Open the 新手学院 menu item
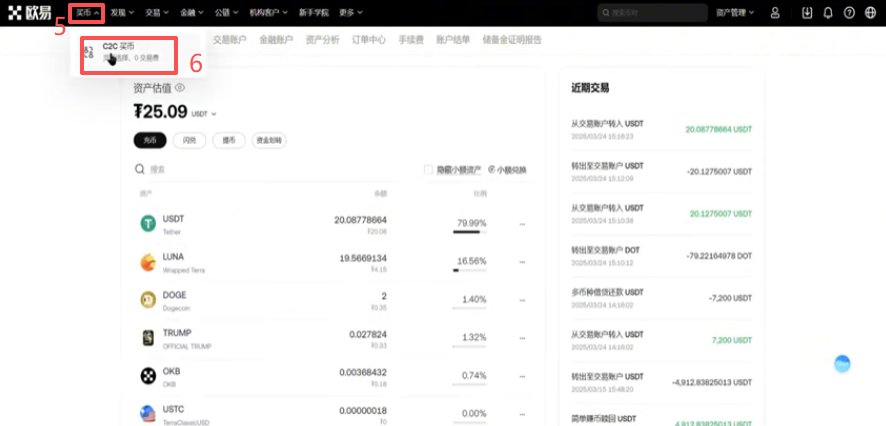Viewport: 886px width, 426px height. (x=314, y=12)
